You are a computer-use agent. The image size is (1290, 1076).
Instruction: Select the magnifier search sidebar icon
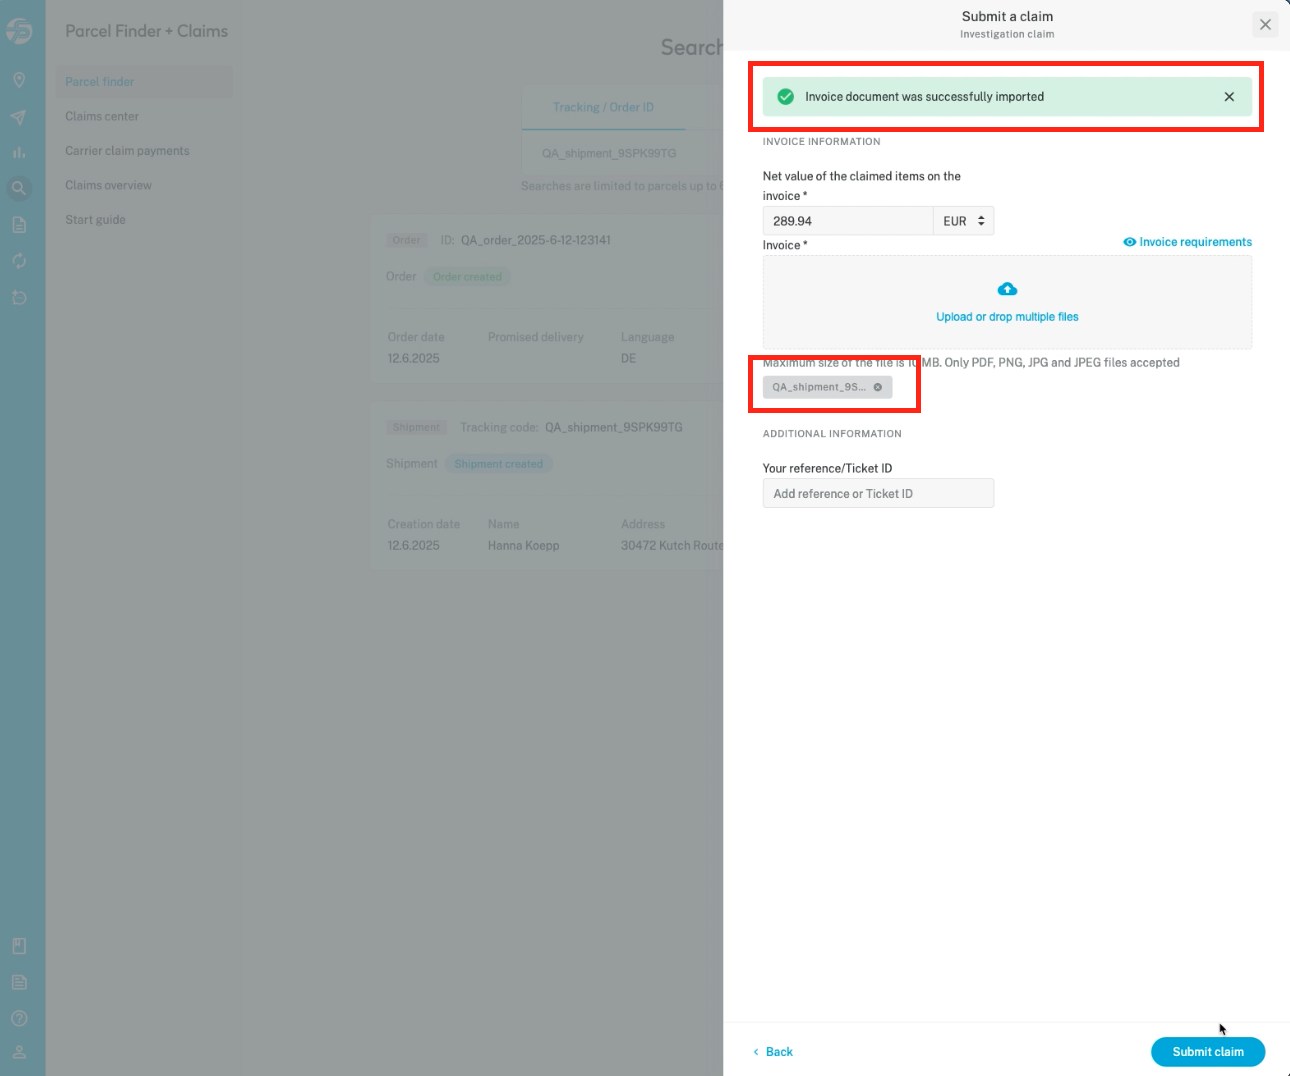[19, 188]
